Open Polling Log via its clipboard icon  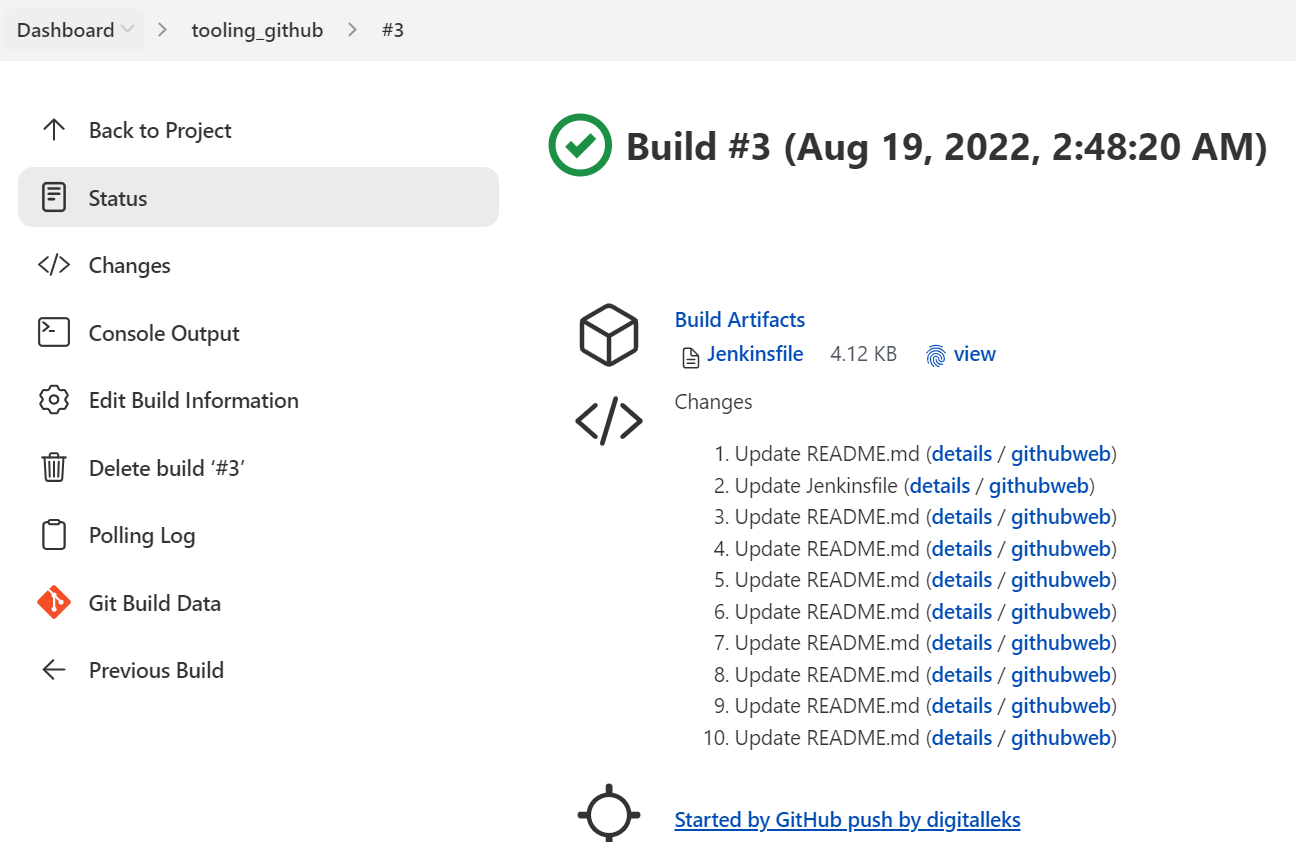coord(53,534)
